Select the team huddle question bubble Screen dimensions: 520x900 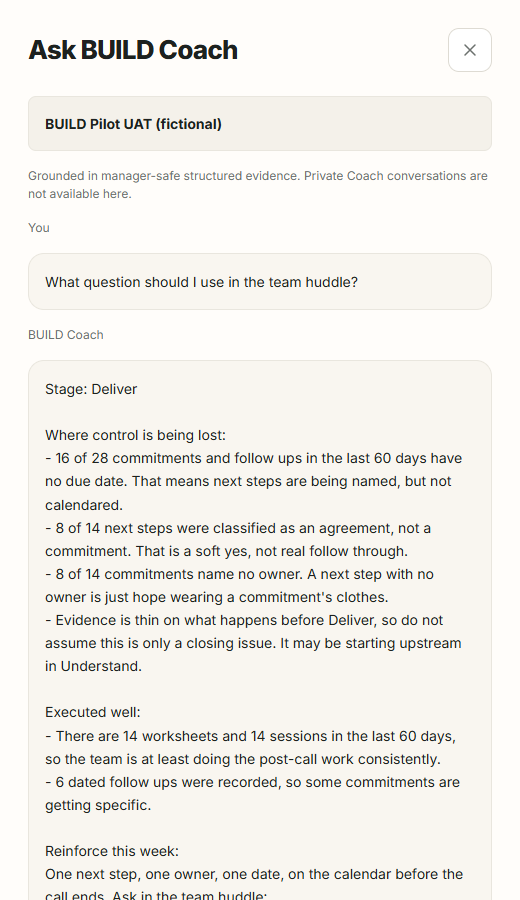259,282
